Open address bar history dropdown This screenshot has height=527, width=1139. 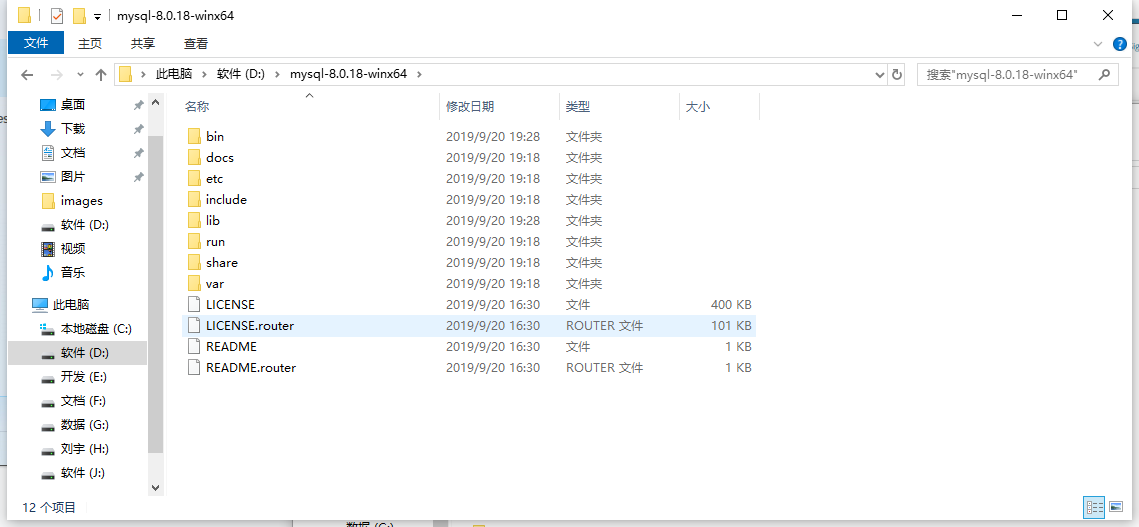pyautogui.click(x=880, y=74)
